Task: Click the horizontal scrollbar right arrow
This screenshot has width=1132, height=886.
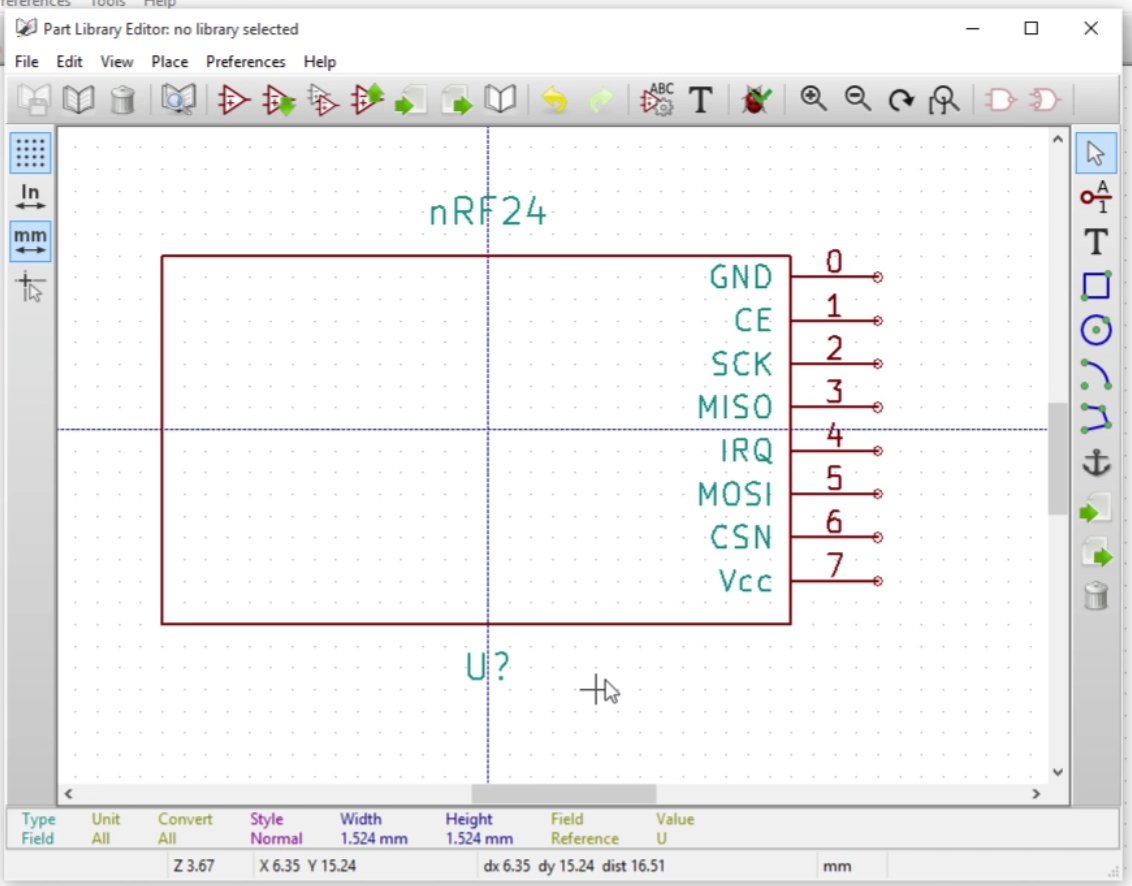Action: pyautogui.click(x=1036, y=794)
